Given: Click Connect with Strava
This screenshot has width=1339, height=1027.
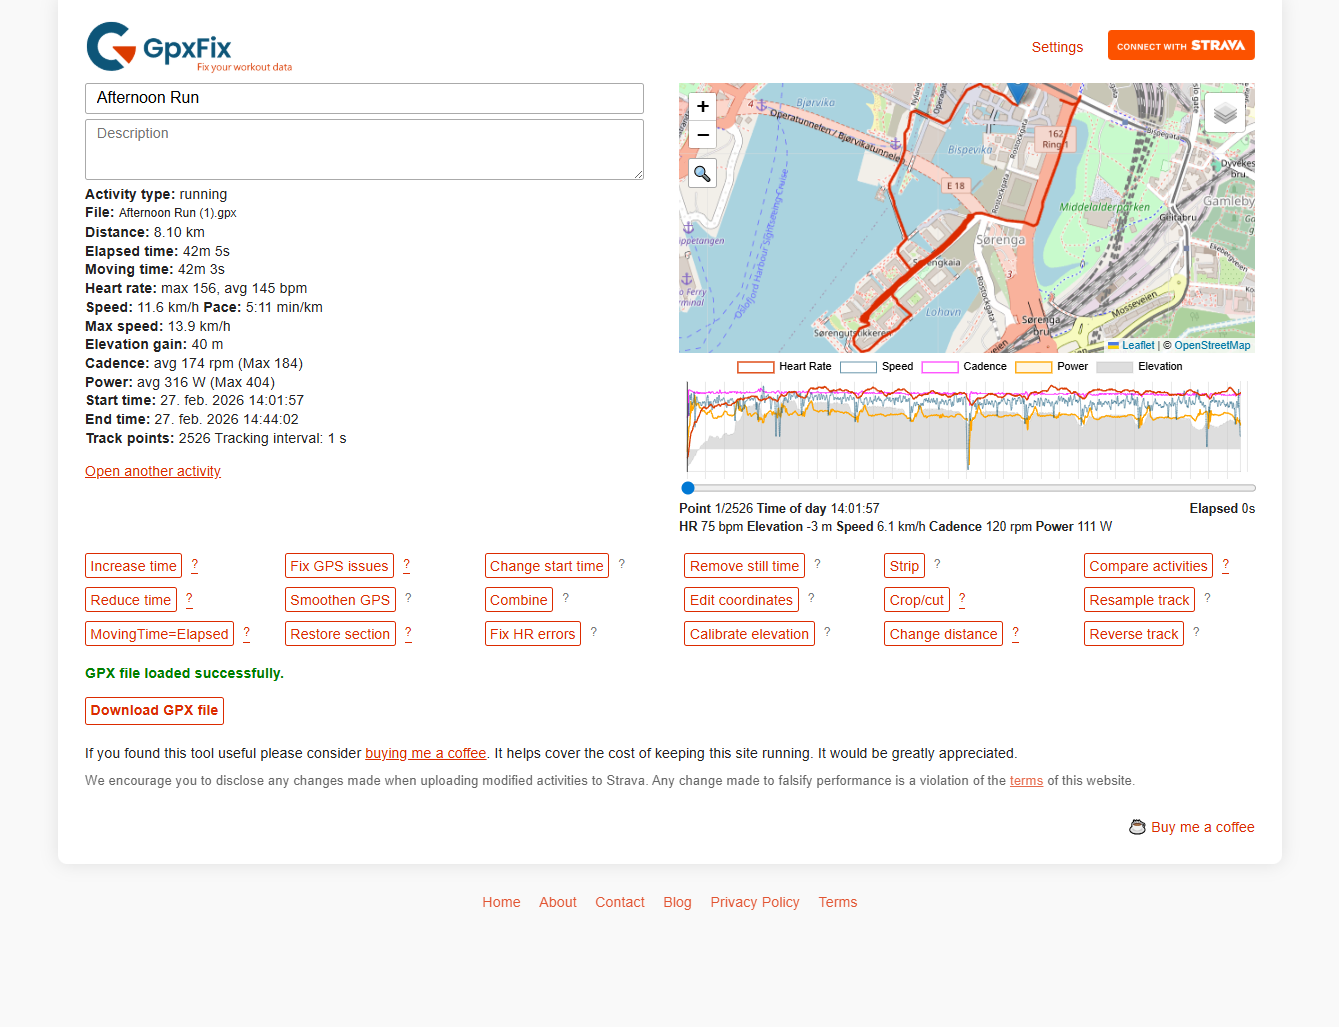Looking at the screenshot, I should (x=1181, y=45).
